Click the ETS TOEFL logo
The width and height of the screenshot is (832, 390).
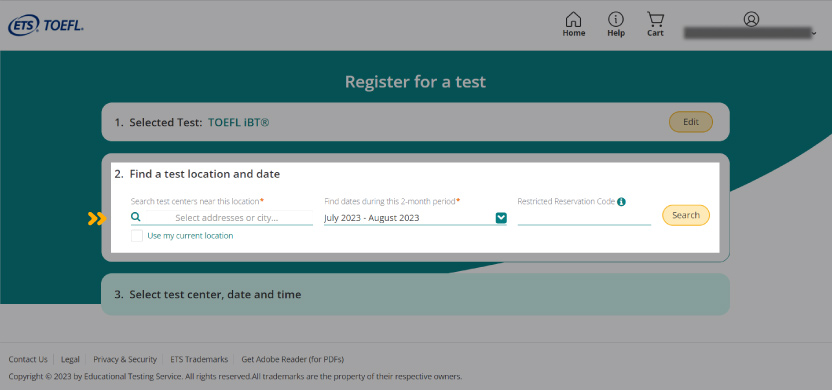[46, 25]
